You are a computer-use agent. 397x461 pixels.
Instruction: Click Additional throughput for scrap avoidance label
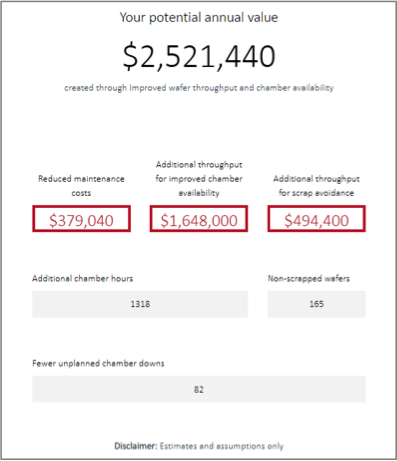tap(316, 186)
